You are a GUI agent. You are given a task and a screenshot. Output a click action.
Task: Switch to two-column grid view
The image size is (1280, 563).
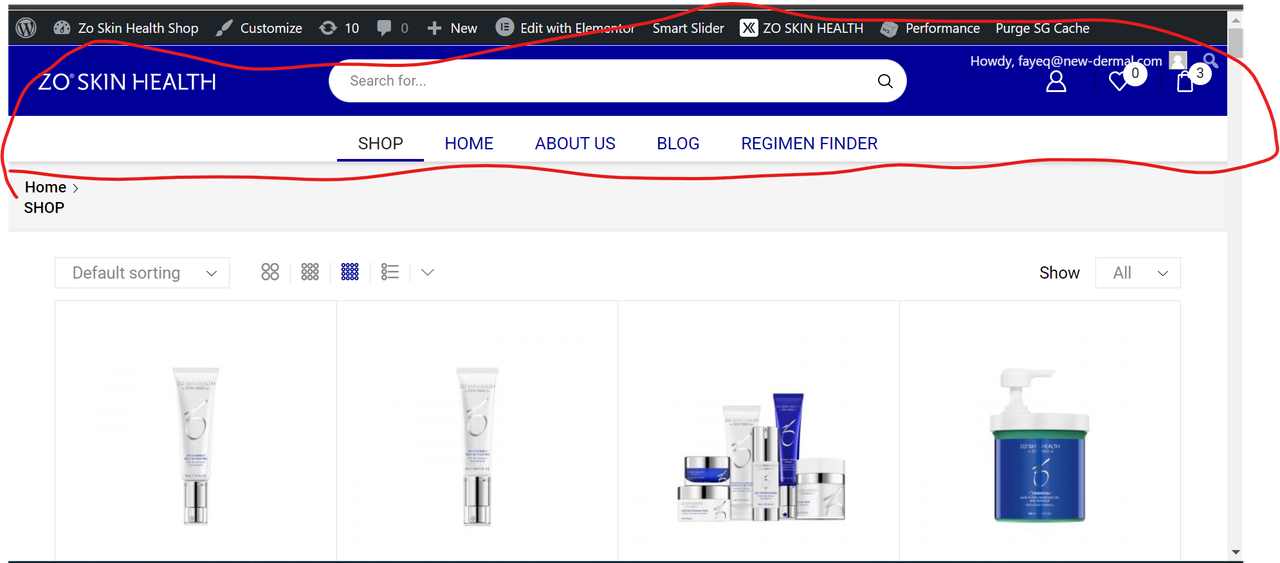(270, 272)
